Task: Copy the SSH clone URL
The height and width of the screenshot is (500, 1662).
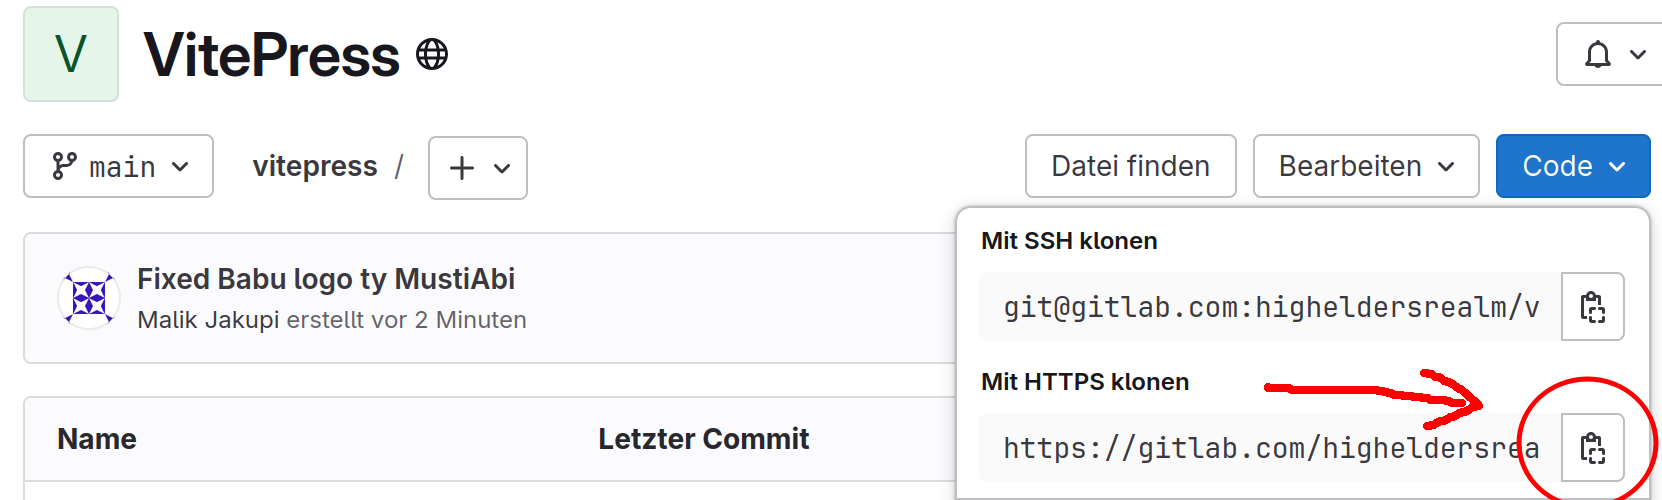Action: click(x=1592, y=306)
